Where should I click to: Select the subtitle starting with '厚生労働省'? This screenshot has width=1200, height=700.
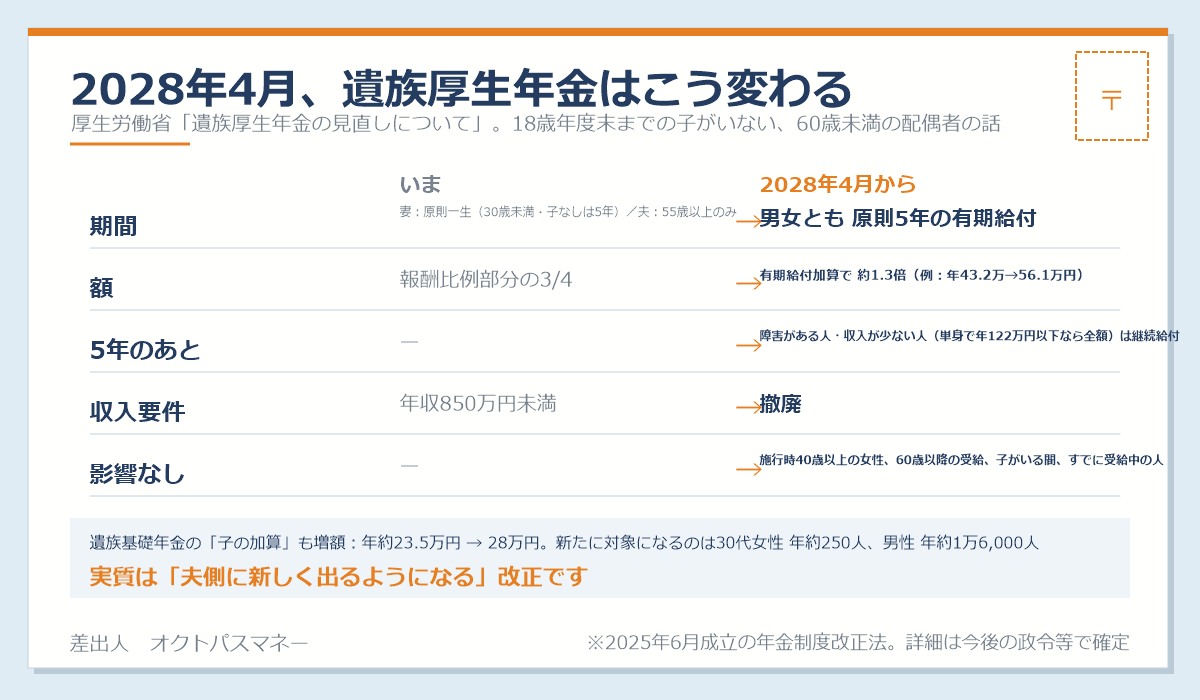coord(535,125)
